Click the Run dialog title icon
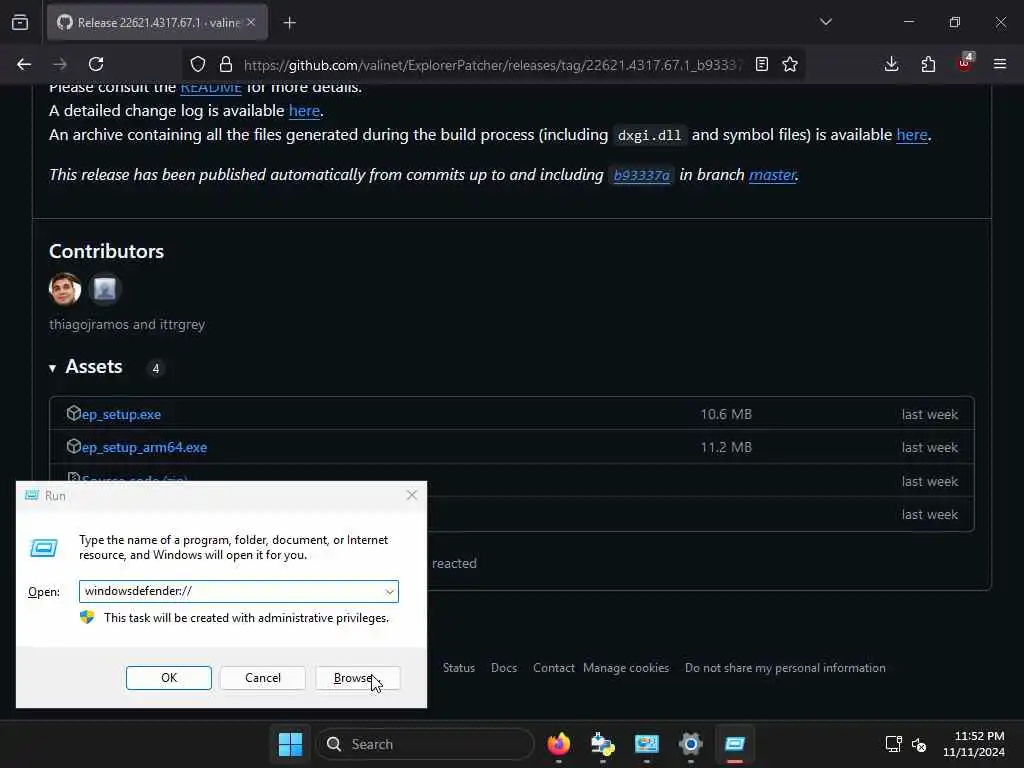Image resolution: width=1024 pixels, height=768 pixels. click(31, 495)
